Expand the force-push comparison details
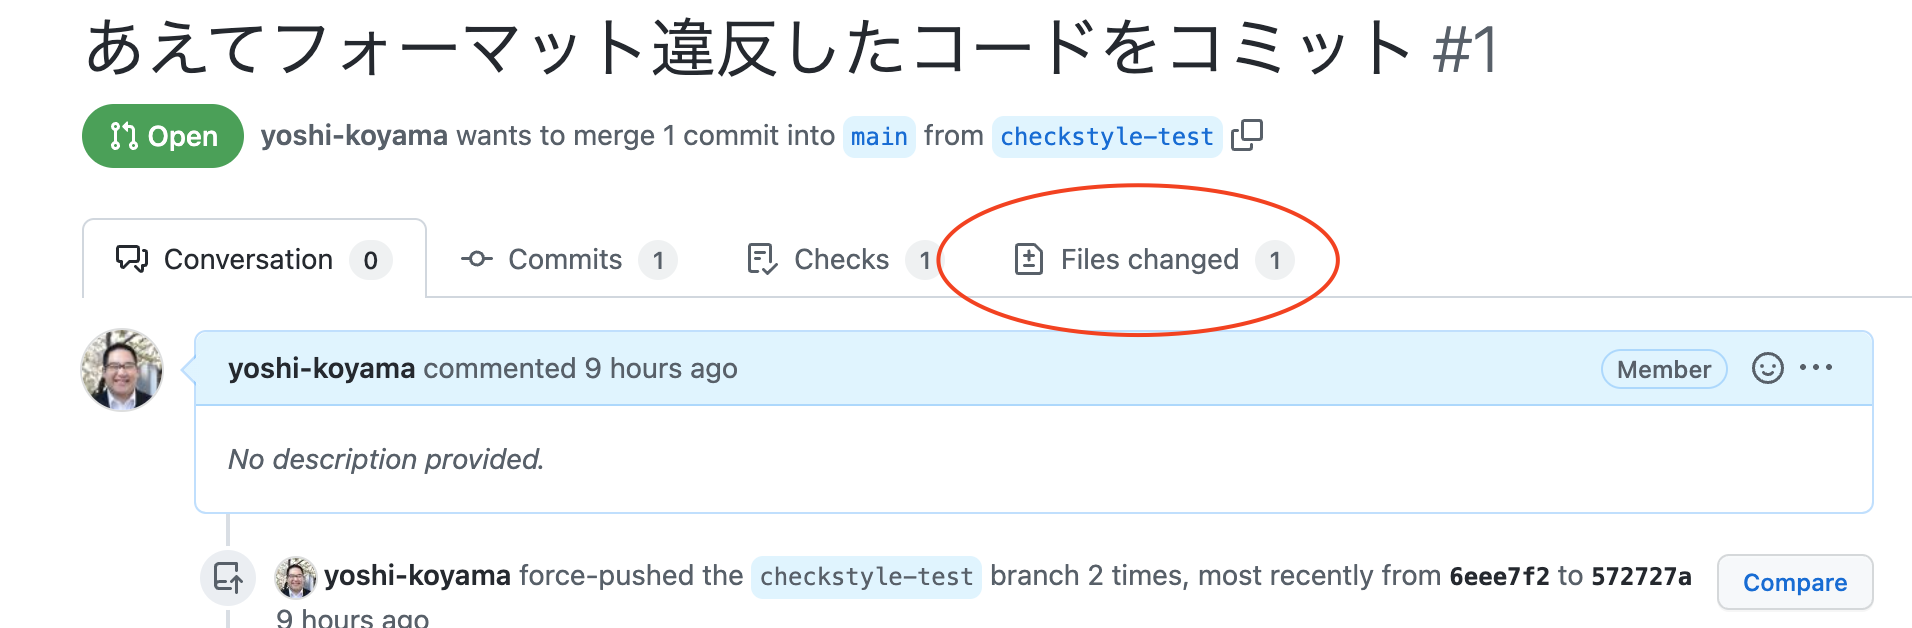This screenshot has width=1912, height=628. point(1794,582)
